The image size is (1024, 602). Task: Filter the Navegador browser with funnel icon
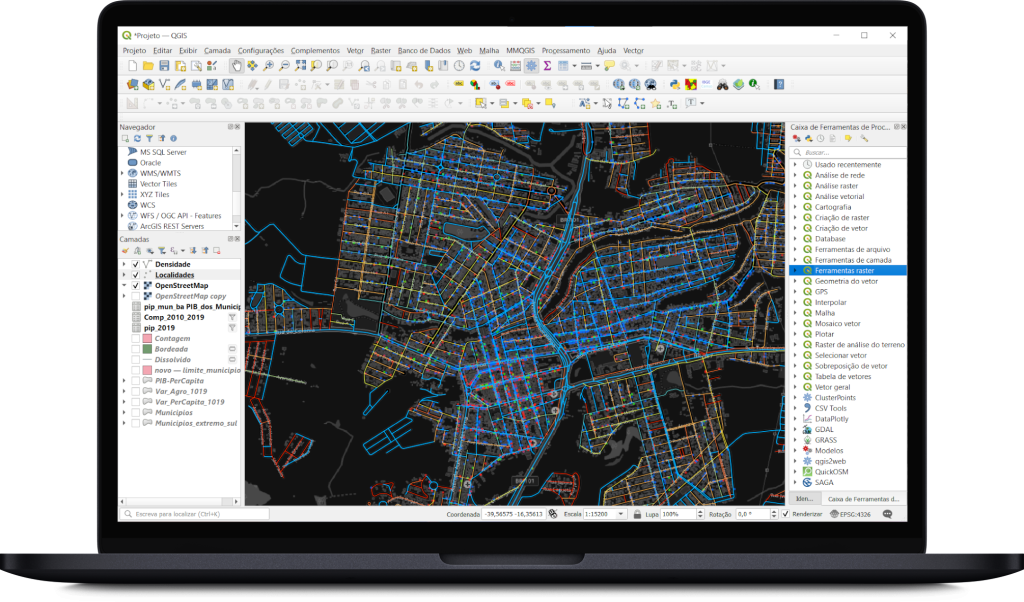coord(150,138)
